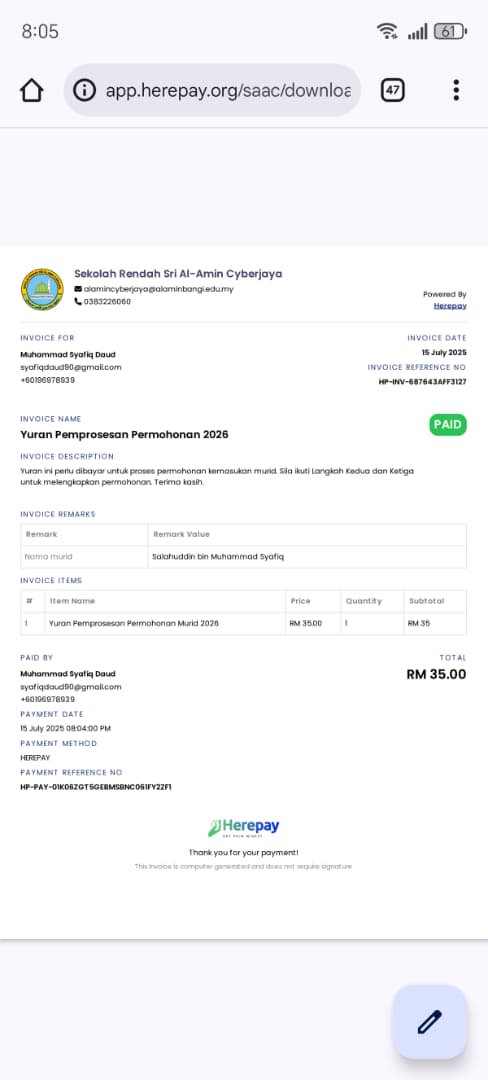Click the school logo emblem
488x1080 pixels.
tap(42, 289)
